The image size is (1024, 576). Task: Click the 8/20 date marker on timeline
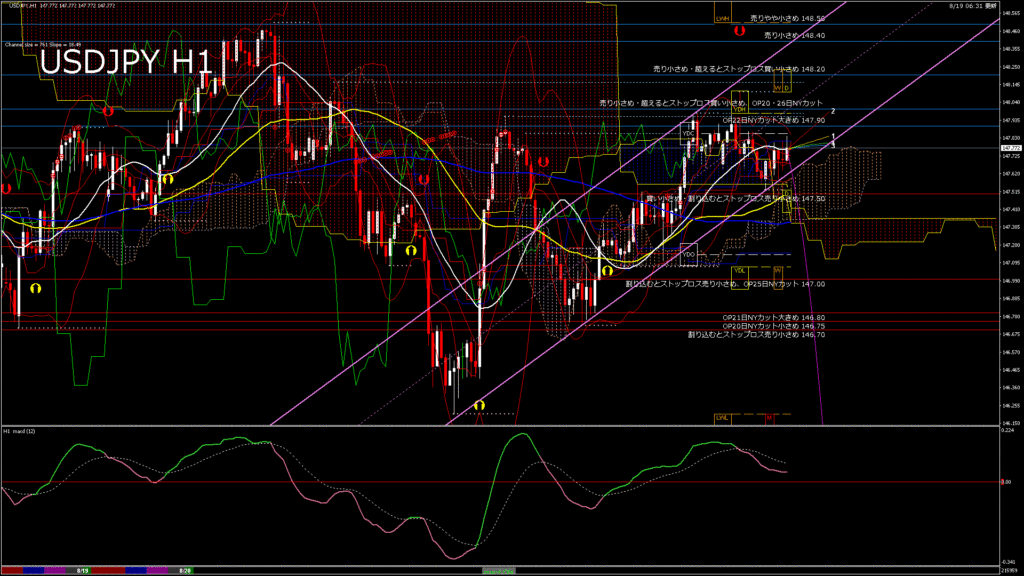[185, 570]
